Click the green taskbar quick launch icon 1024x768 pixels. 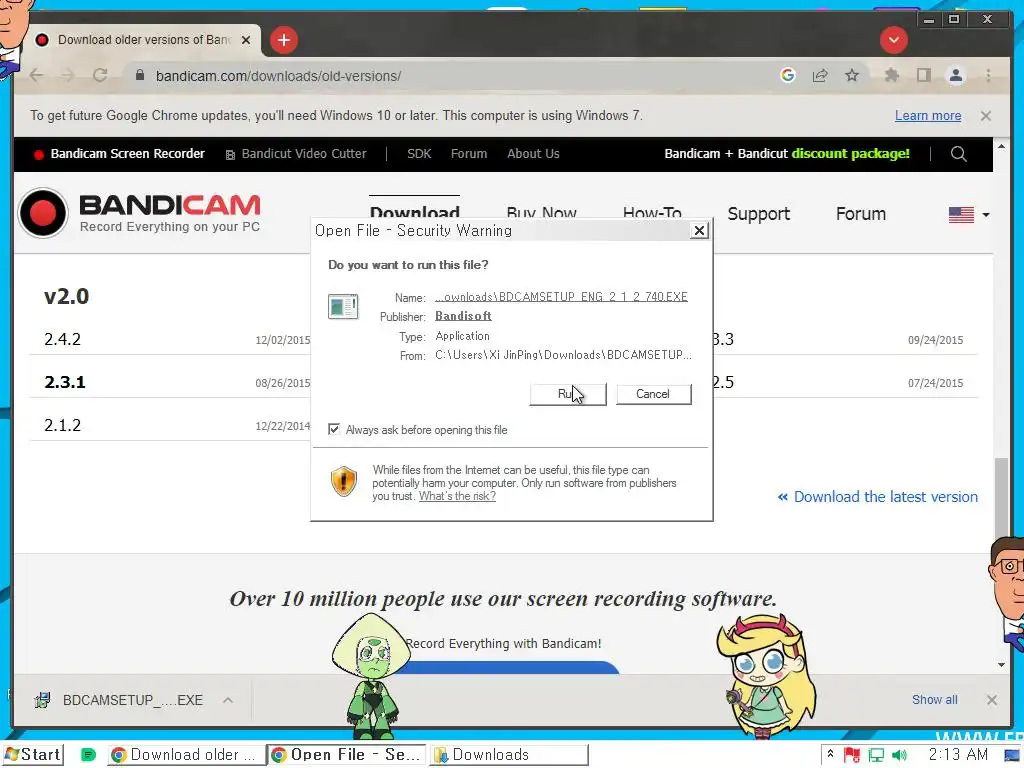tap(88, 755)
